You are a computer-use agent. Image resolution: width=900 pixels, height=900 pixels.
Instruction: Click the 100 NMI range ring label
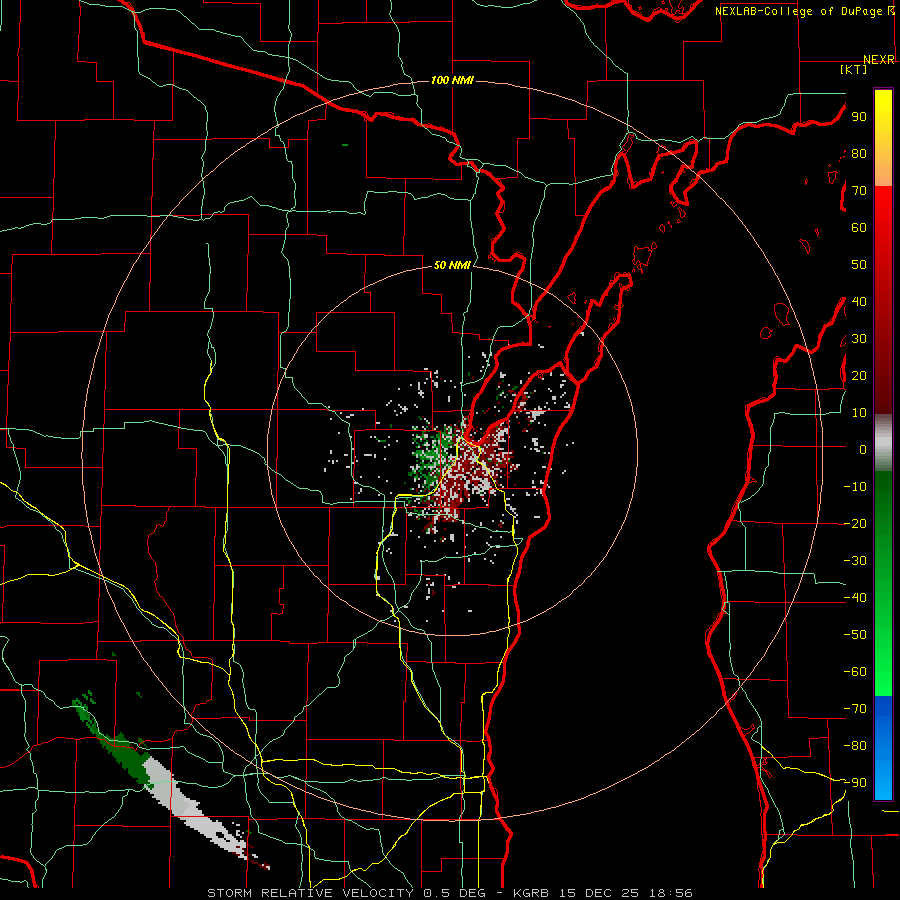pyautogui.click(x=452, y=80)
